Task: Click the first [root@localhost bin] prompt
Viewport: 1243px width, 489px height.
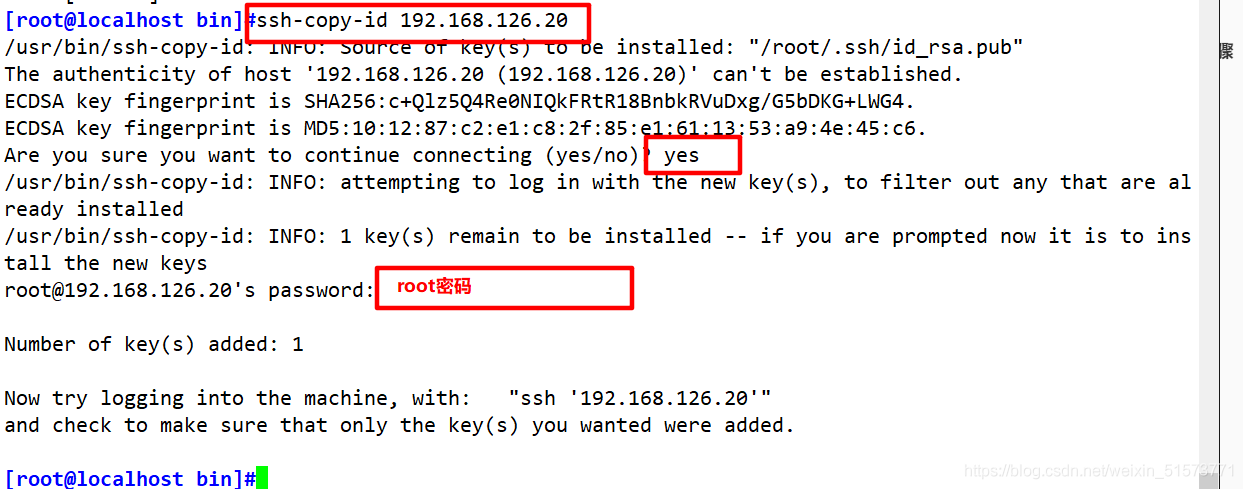Action: tap(124, 21)
